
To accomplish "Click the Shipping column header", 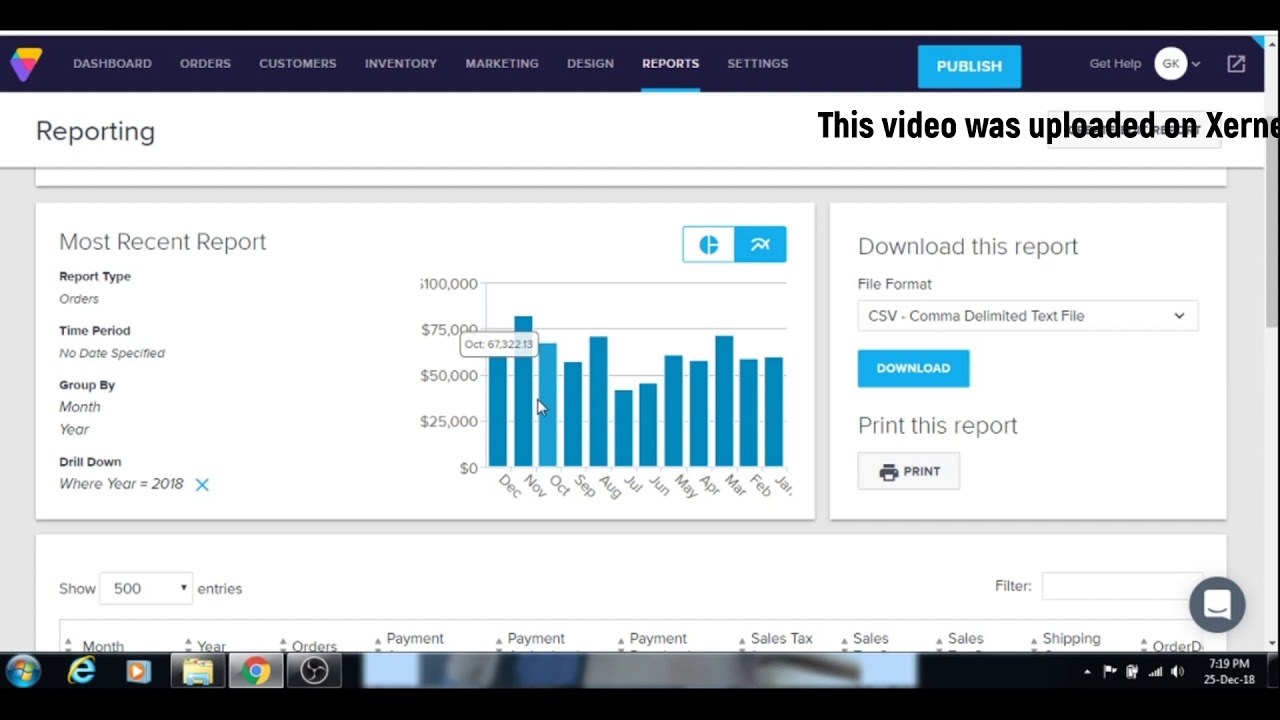I will [x=1071, y=639].
